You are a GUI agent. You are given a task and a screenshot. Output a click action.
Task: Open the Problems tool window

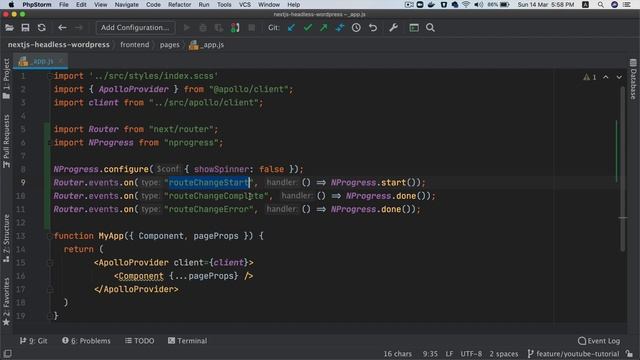86,341
